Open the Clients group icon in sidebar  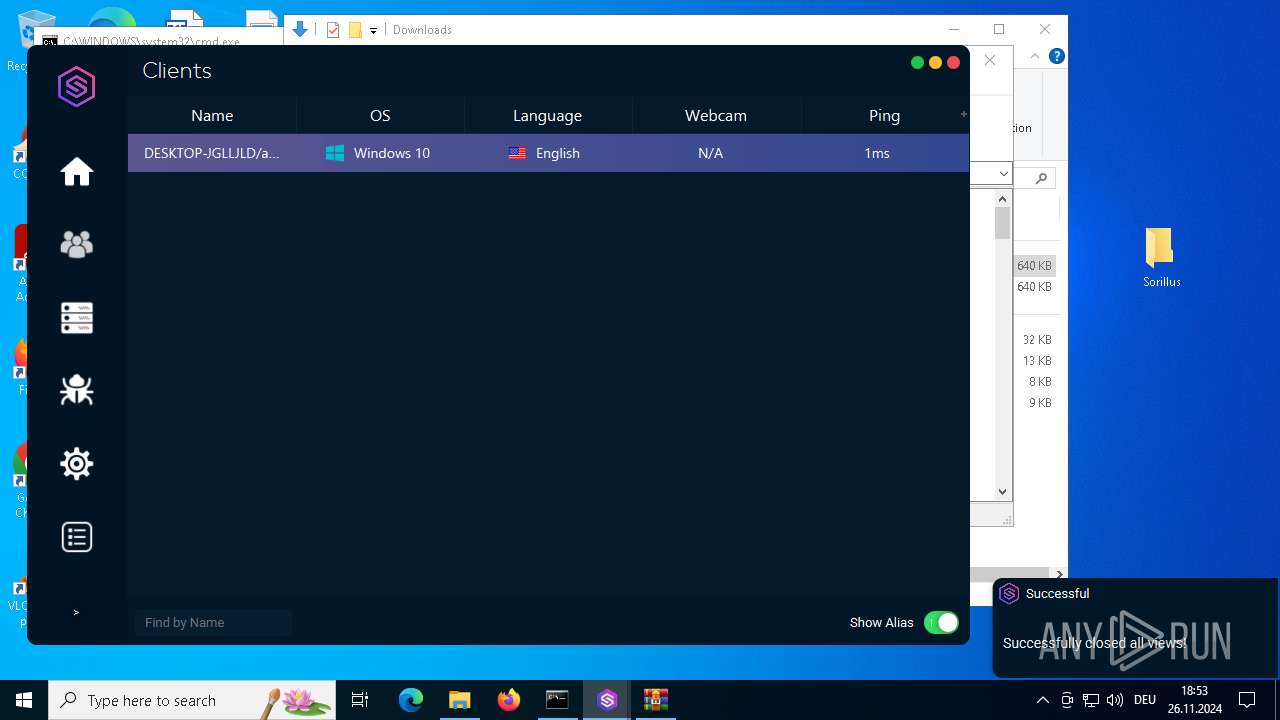coord(77,245)
